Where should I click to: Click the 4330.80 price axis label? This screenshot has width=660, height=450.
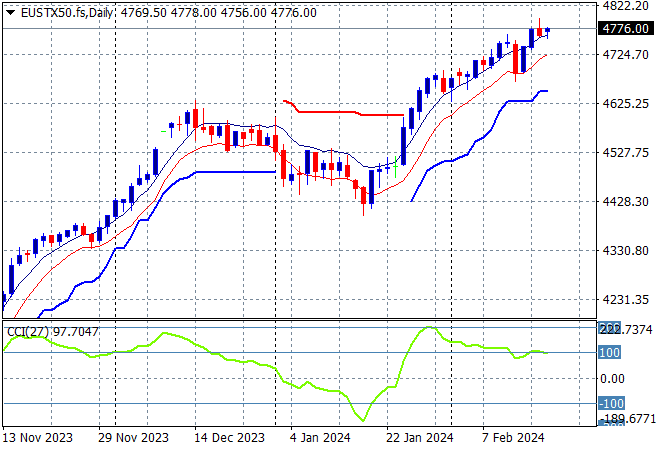point(625,251)
